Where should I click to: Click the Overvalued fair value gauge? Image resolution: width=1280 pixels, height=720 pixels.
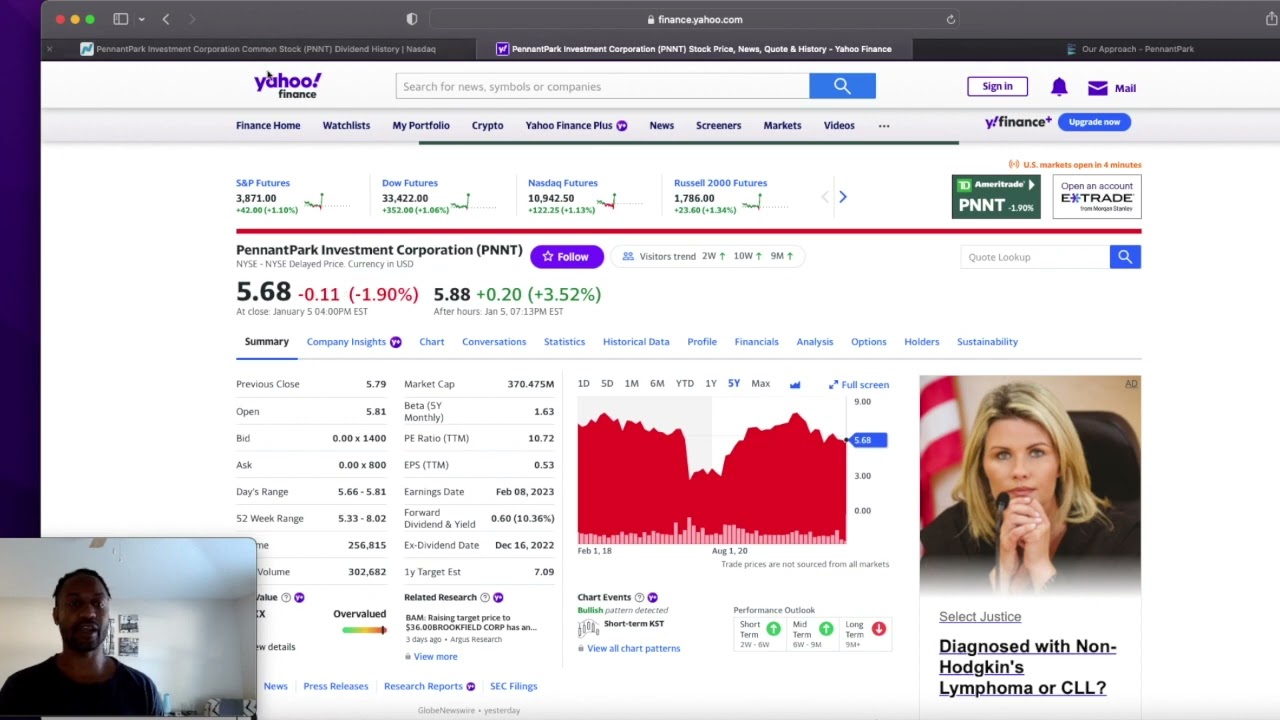tap(364, 629)
